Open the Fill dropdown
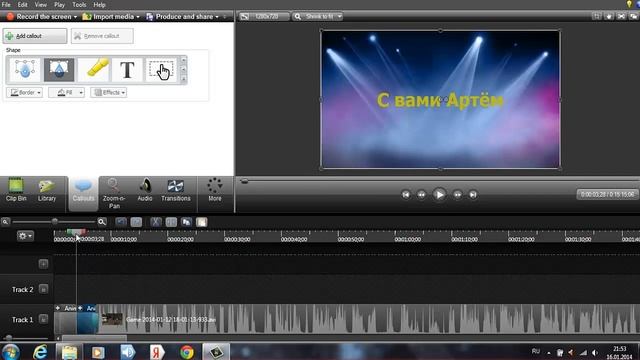640x360 pixels. pos(67,93)
